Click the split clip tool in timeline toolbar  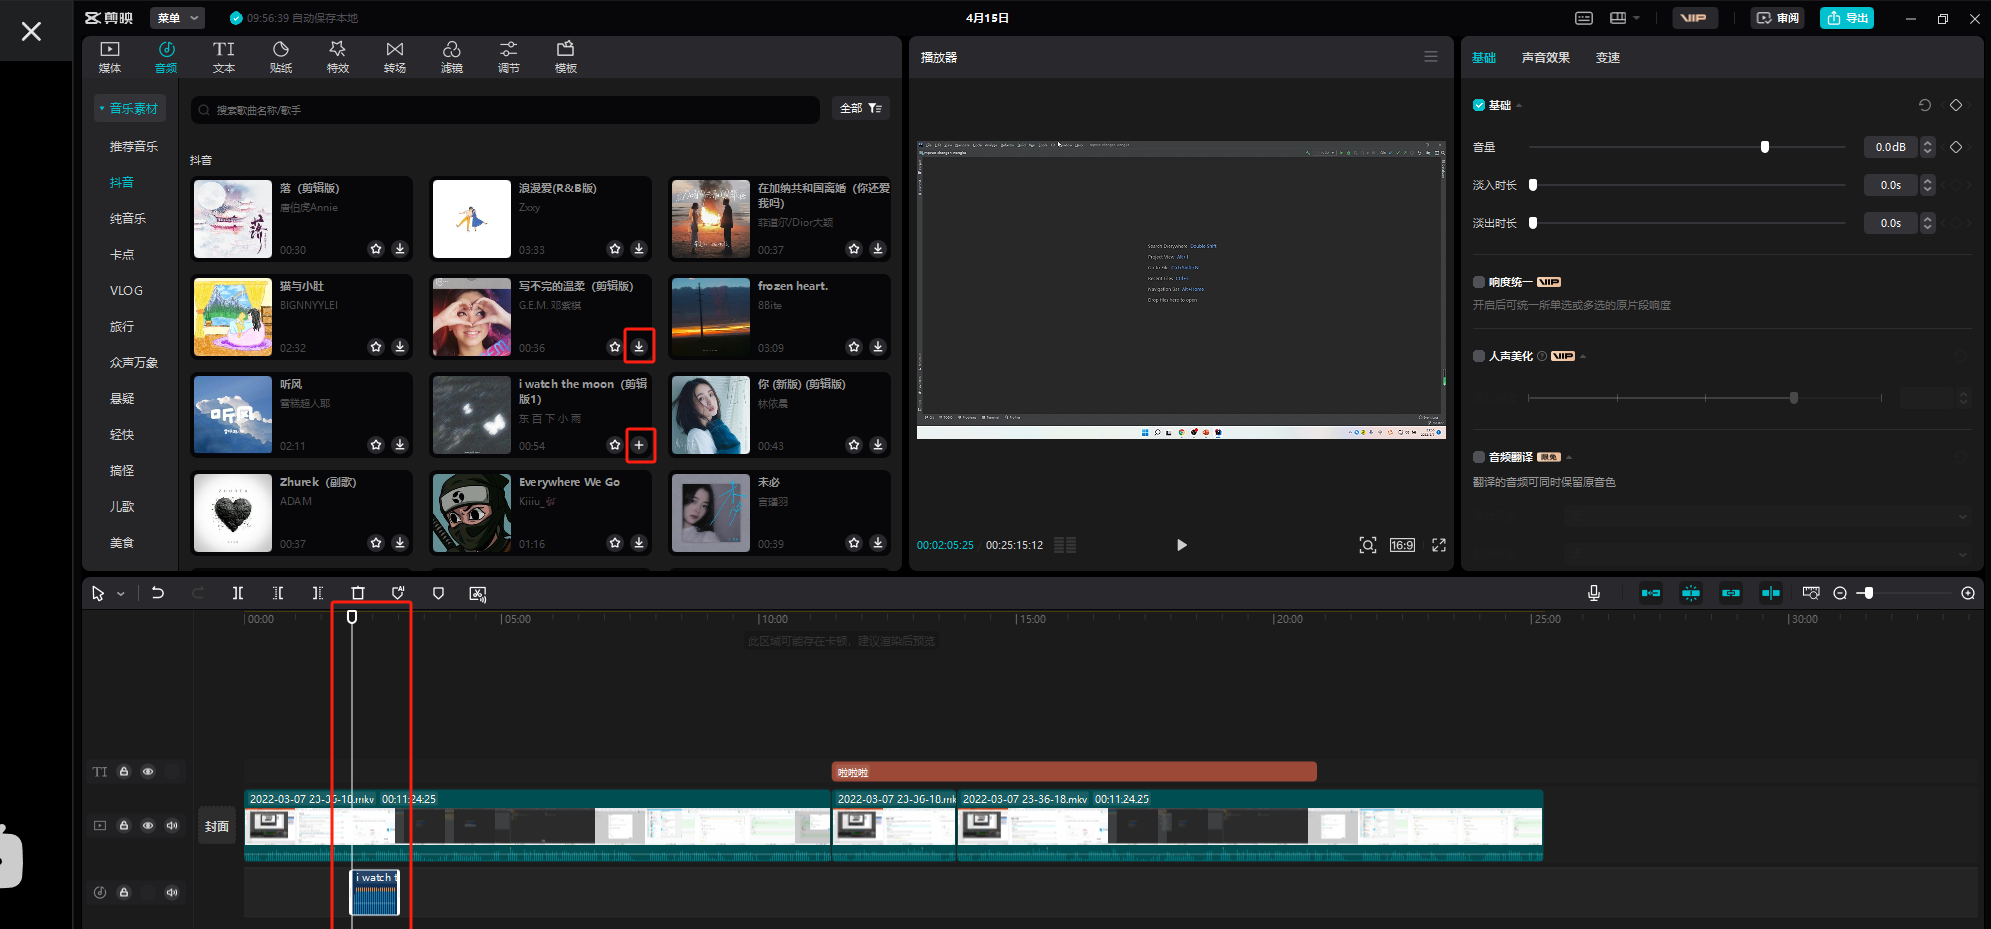click(x=238, y=593)
